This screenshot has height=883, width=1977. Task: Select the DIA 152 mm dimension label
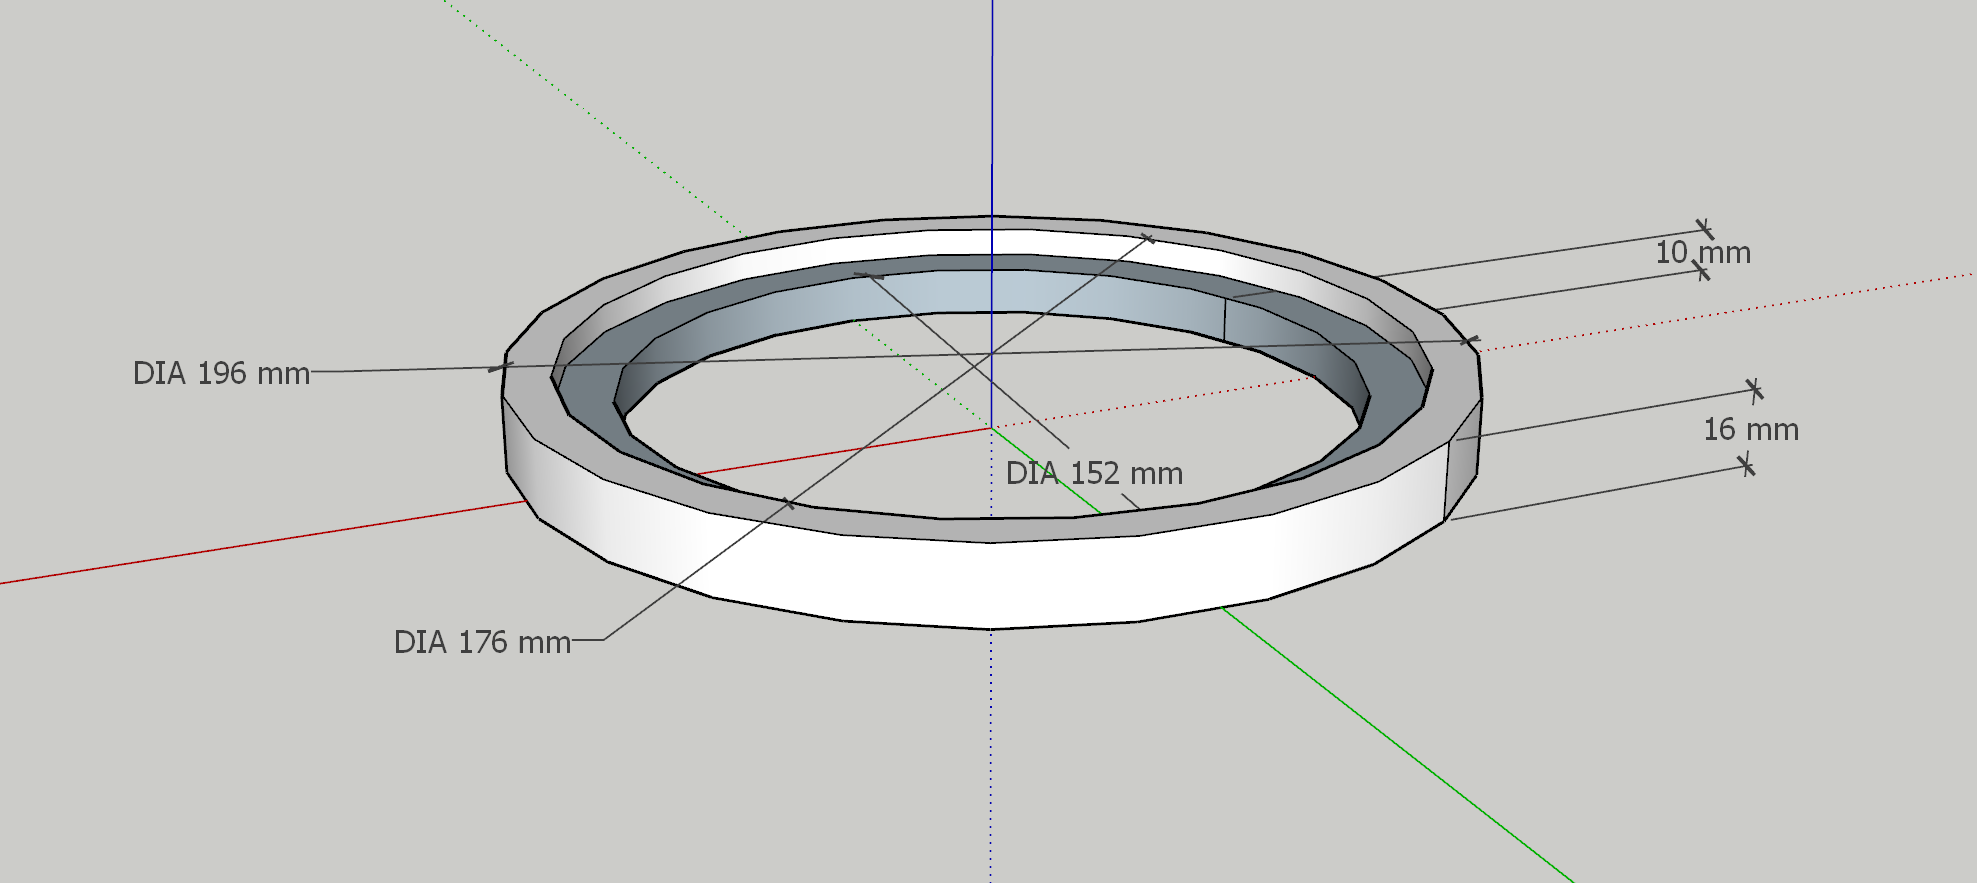(x=1094, y=473)
